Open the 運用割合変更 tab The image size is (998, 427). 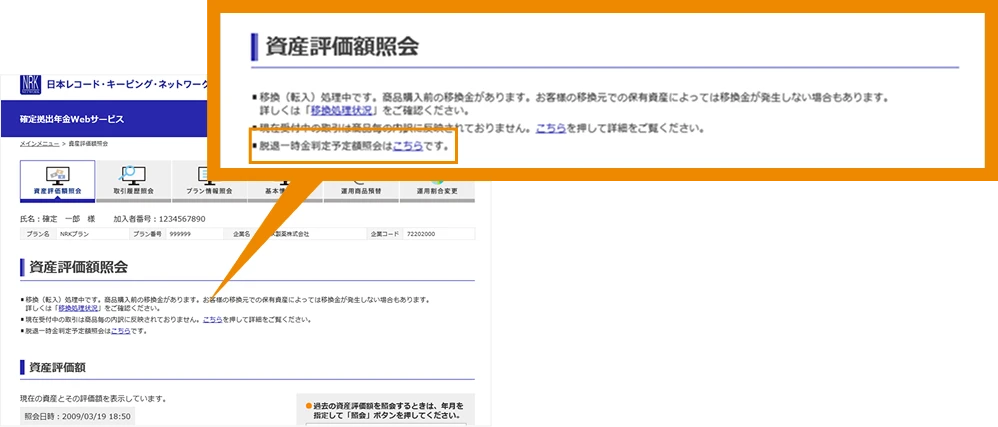(x=437, y=190)
